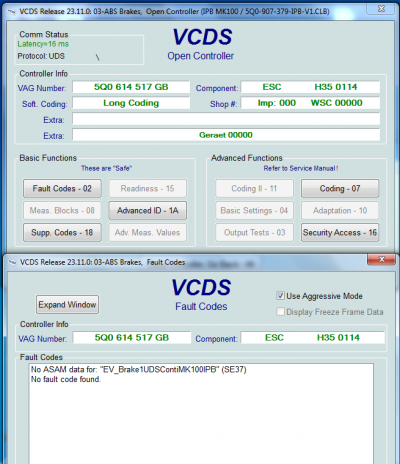Toggle the Use Aggressive Mode checkbox
Image resolution: width=400 pixels, height=464 pixels.
point(281,296)
